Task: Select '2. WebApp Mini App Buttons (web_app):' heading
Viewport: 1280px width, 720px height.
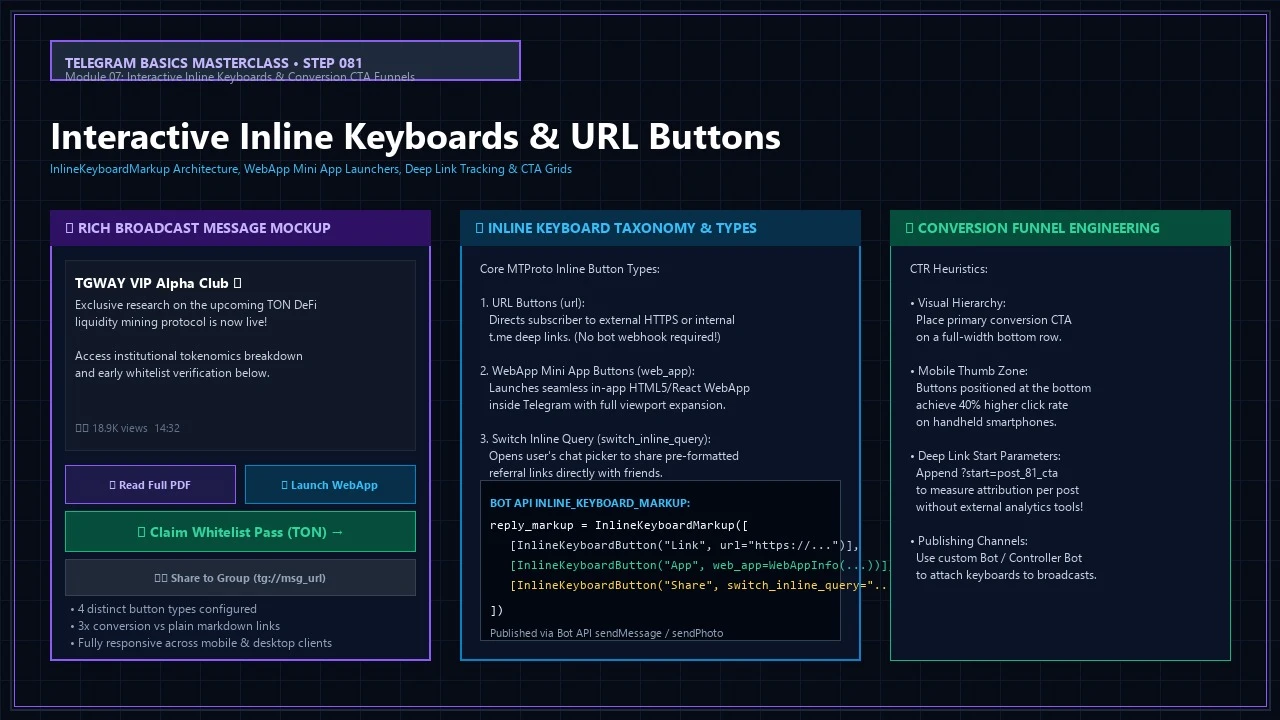Action: click(587, 371)
